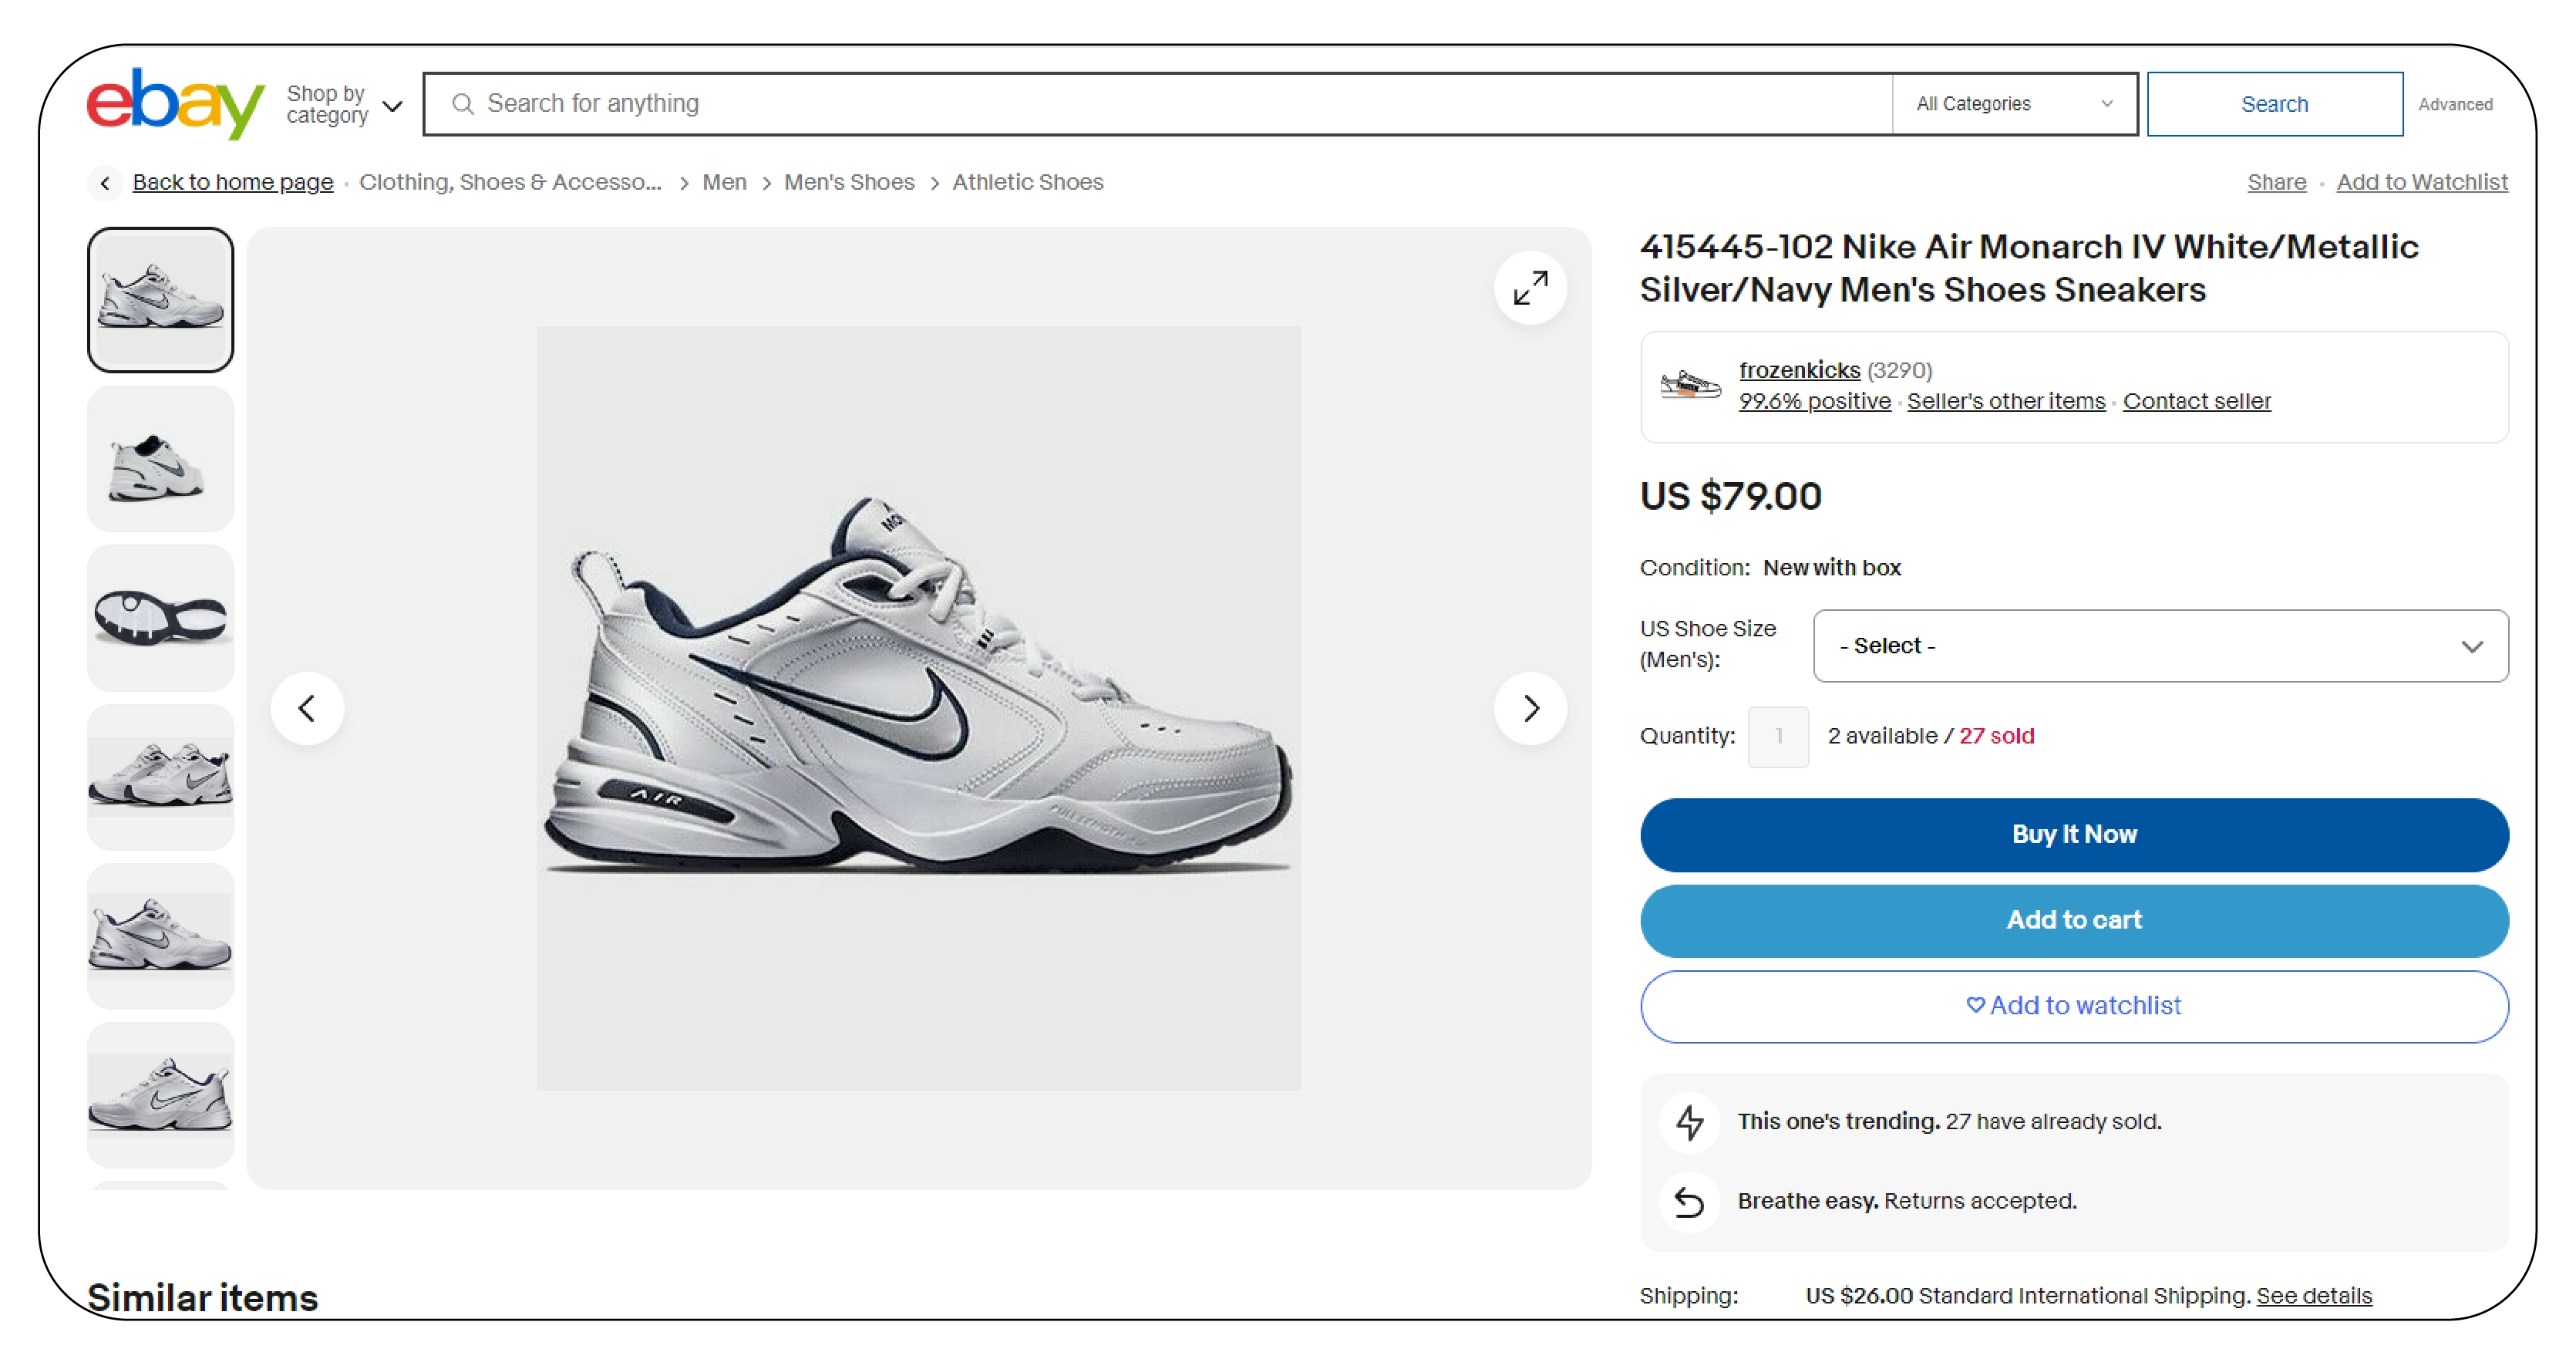
Task: Expand the image to full screen
Action: pyautogui.click(x=1530, y=288)
